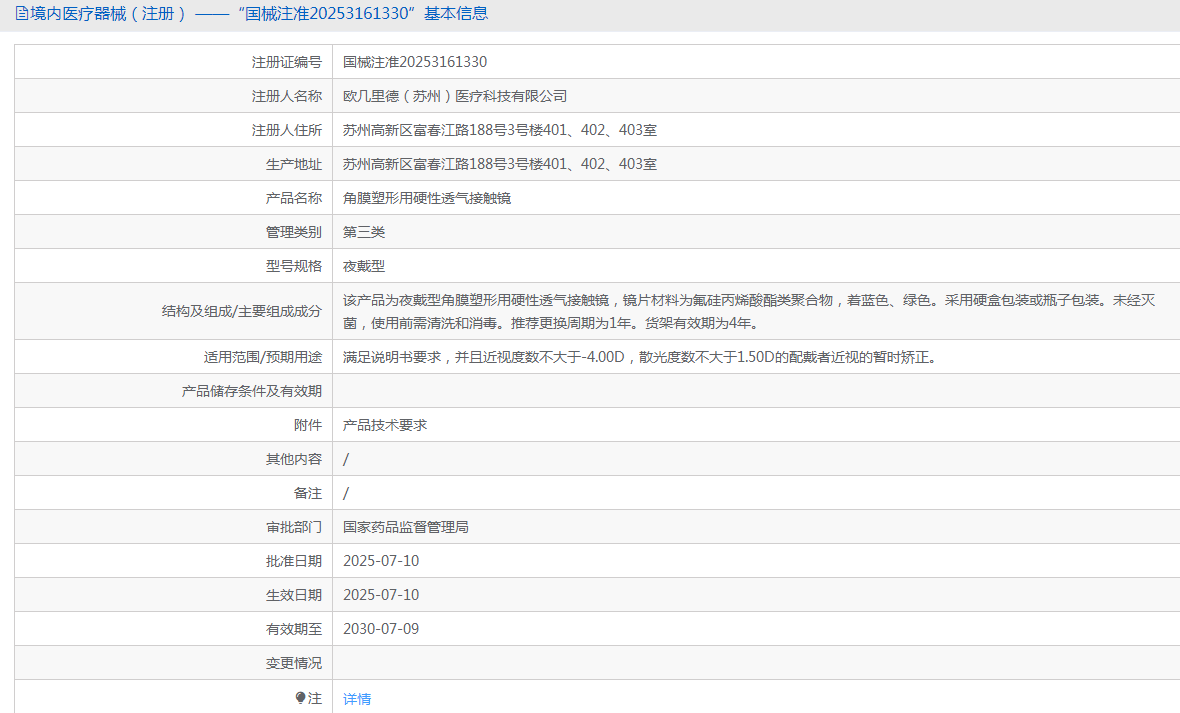Viewport: 1180px width, 713px height.
Task: Select product name 角膜塑形用硬性透气接触镜
Action: point(427,198)
